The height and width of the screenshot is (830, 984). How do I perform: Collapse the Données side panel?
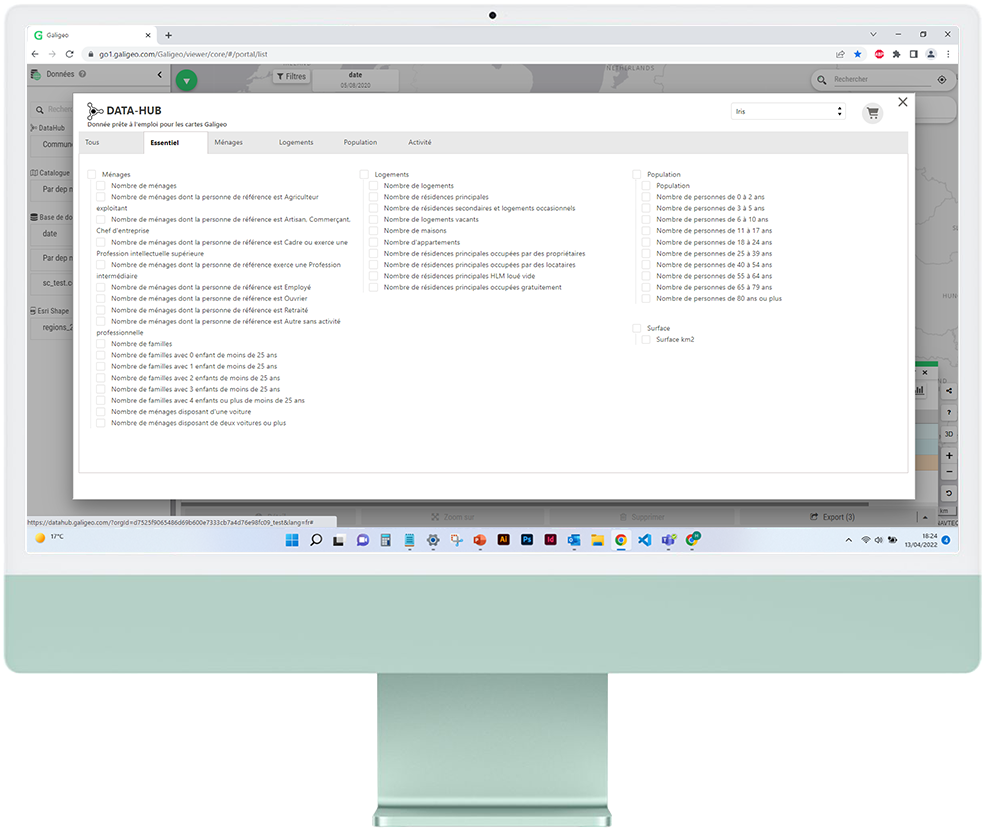160,74
